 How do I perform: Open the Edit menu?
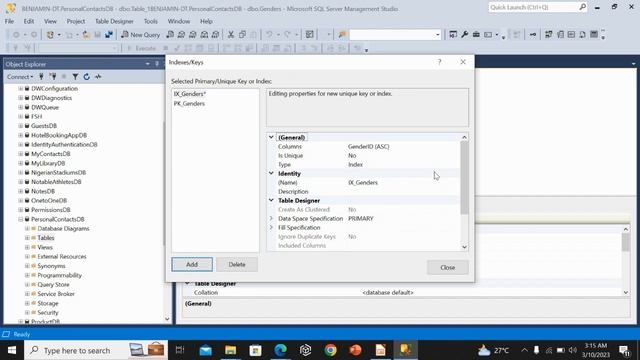[x=29, y=21]
